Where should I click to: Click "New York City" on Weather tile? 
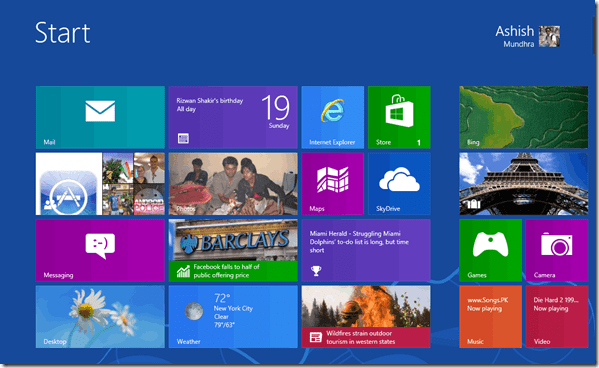(233, 308)
